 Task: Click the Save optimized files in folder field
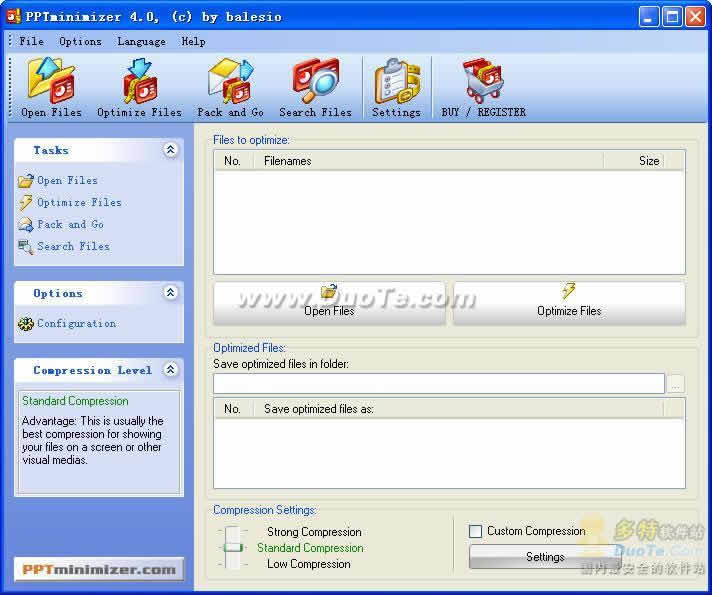click(x=439, y=384)
